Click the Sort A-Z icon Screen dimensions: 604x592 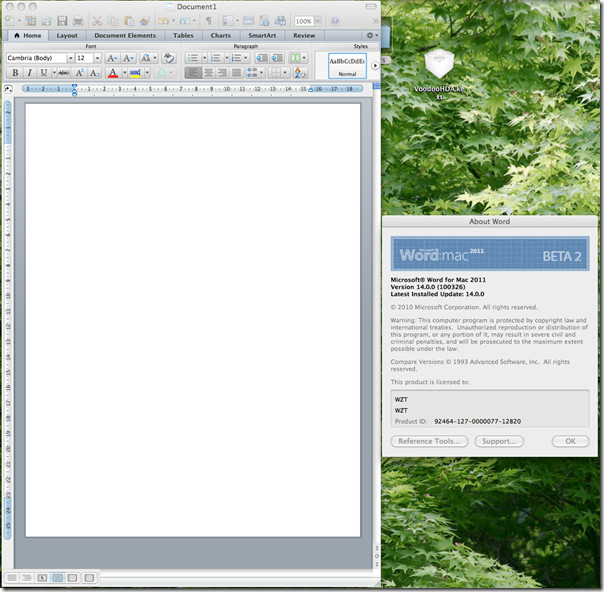tap(300, 72)
